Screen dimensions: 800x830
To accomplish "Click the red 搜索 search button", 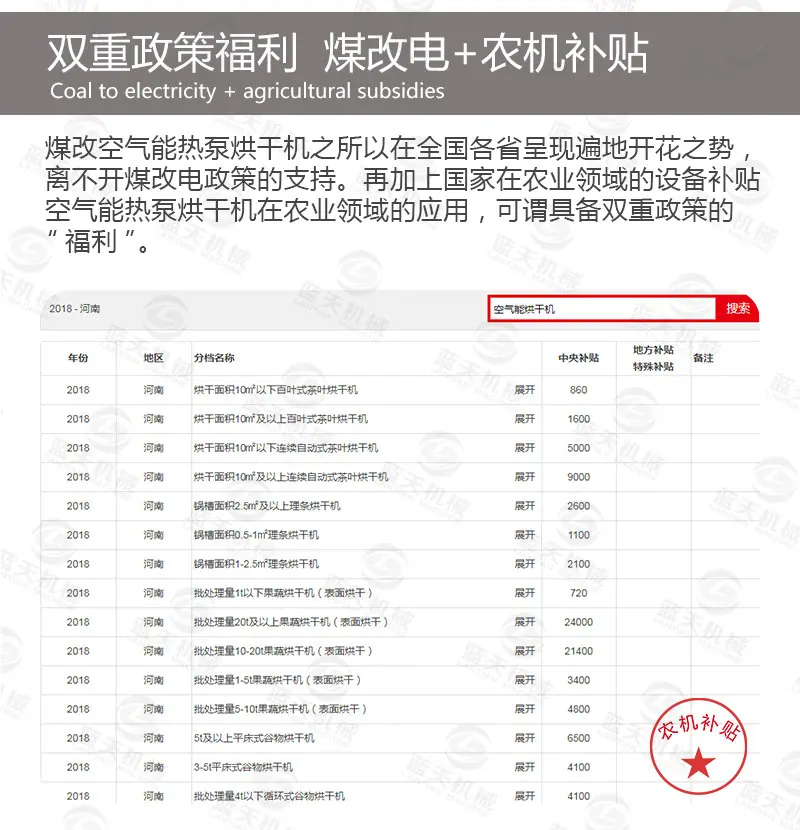I will 738,308.
